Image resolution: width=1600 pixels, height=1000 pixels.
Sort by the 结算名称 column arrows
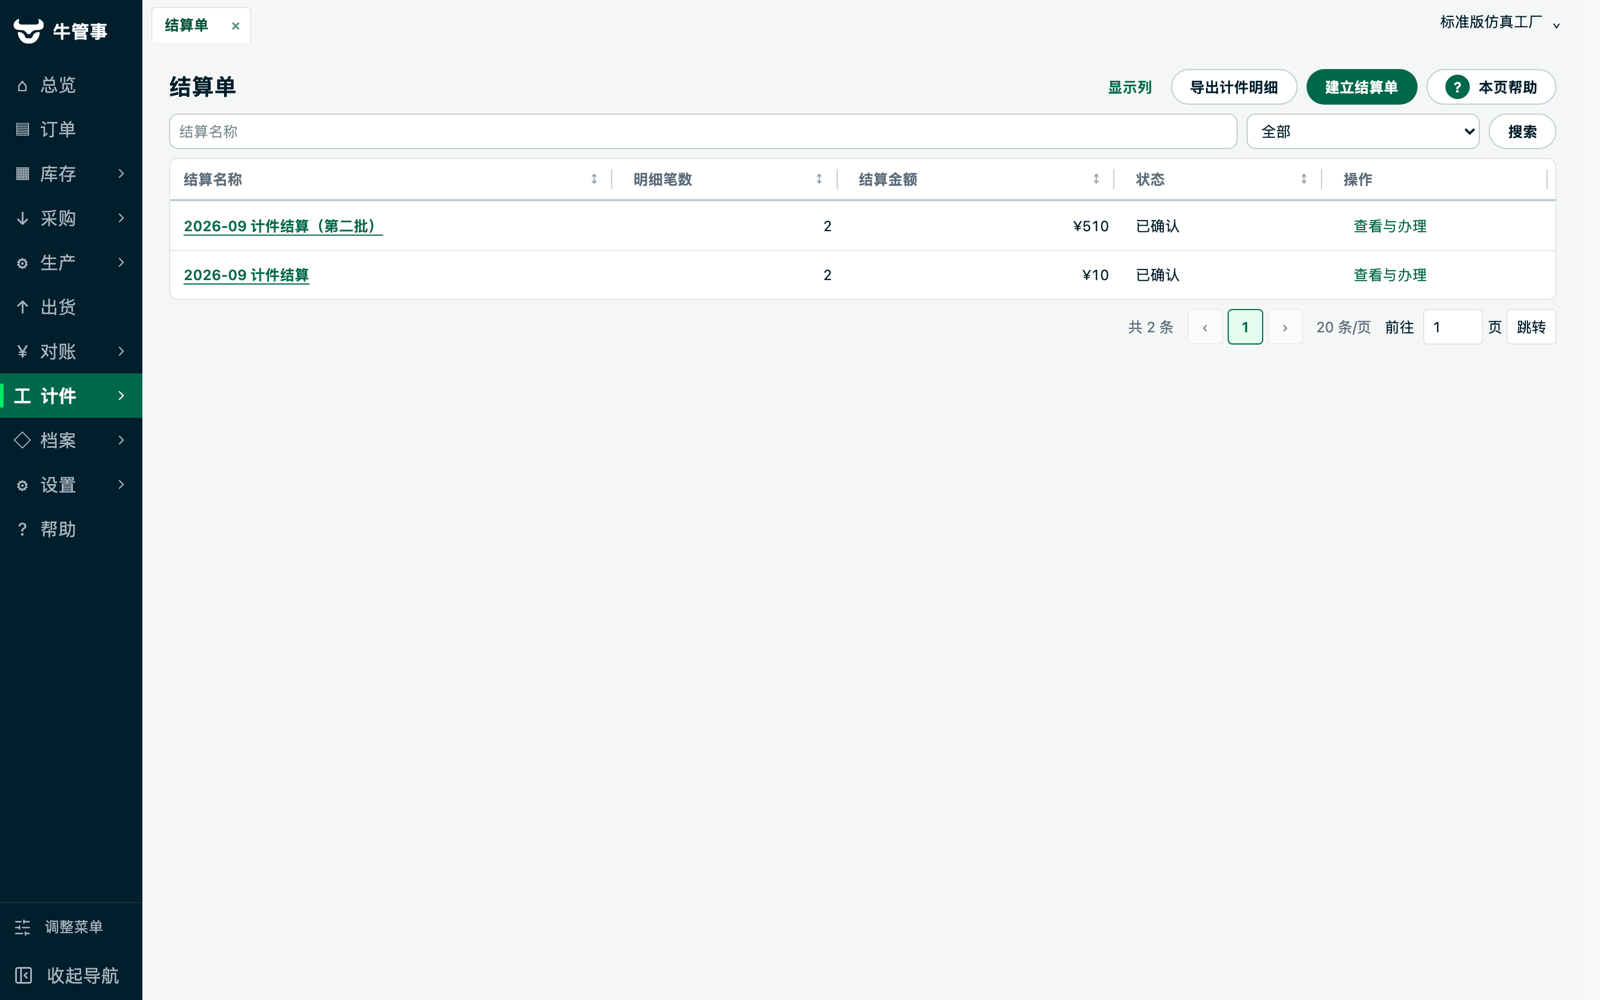pos(594,179)
